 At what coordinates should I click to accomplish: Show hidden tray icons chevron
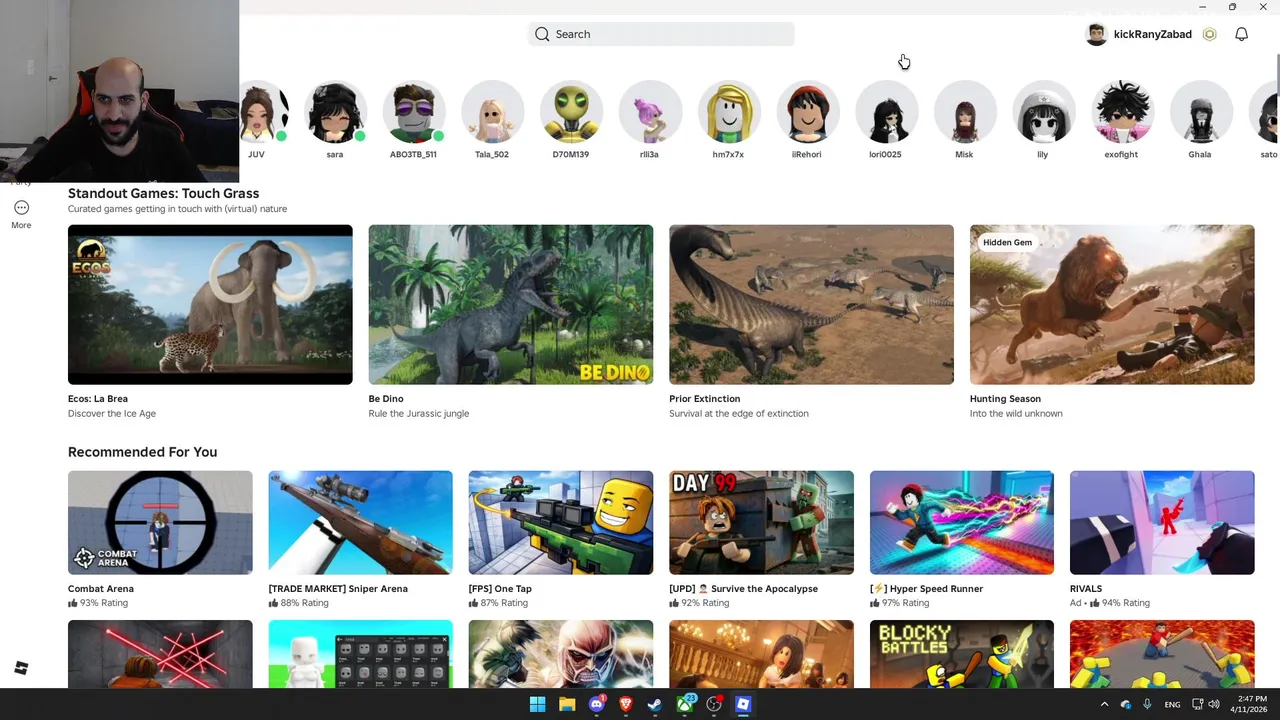coord(1104,704)
